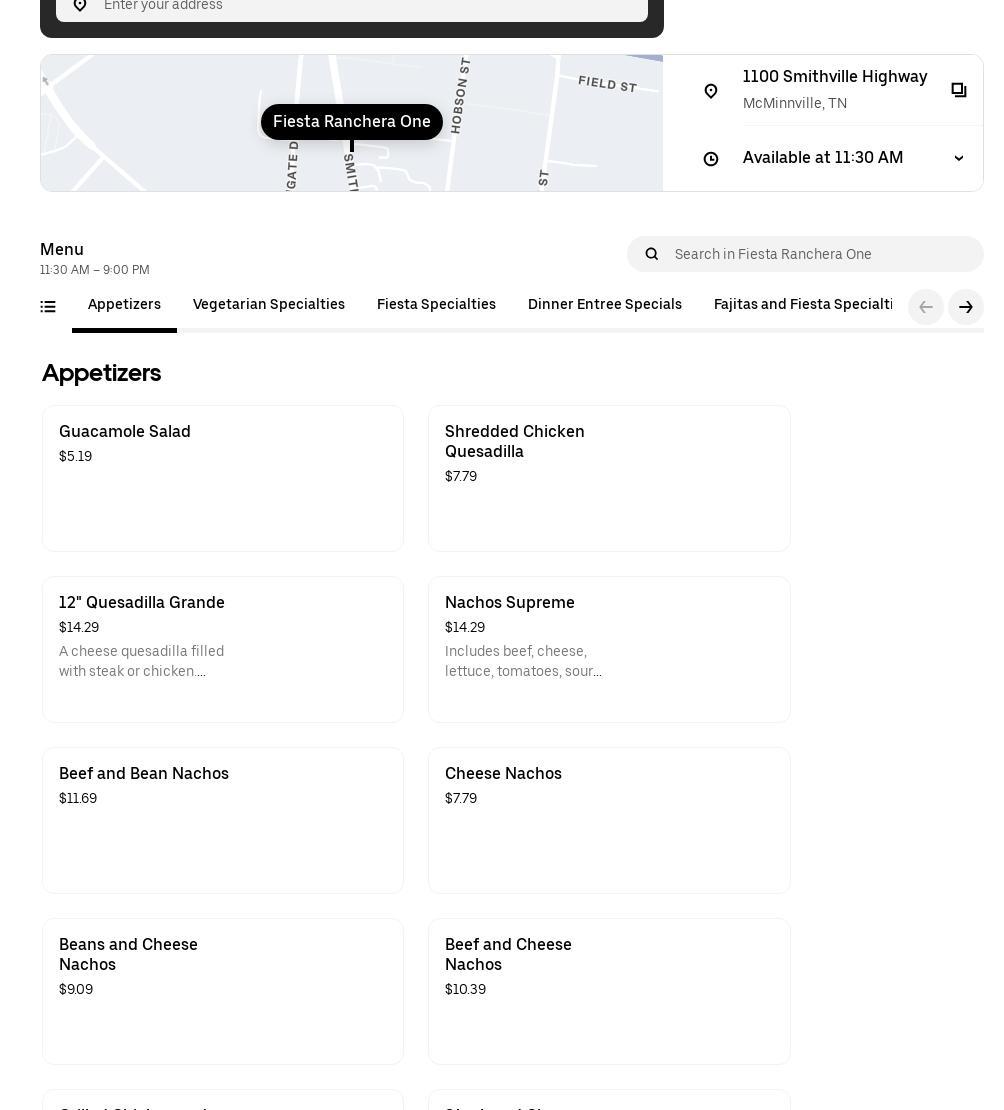Click the FIELD ST label on map

tap(607, 84)
